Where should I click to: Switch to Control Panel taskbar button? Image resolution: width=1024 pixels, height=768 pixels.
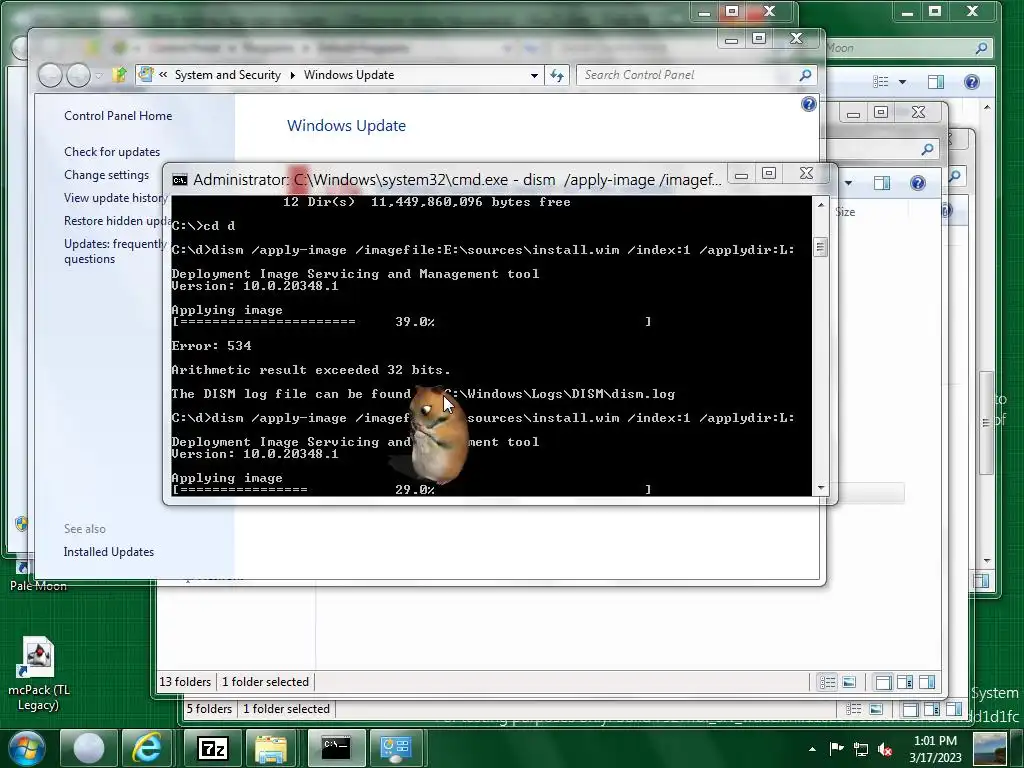(x=396, y=748)
